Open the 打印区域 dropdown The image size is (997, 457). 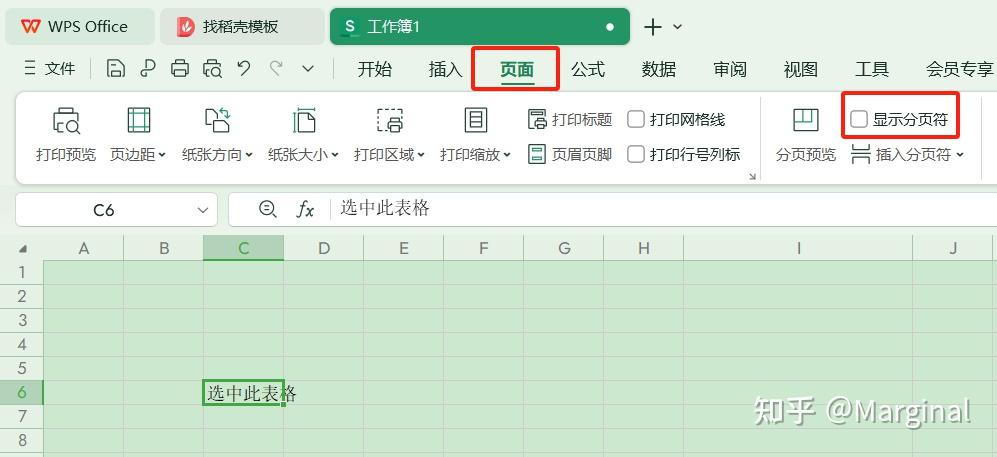[389, 135]
